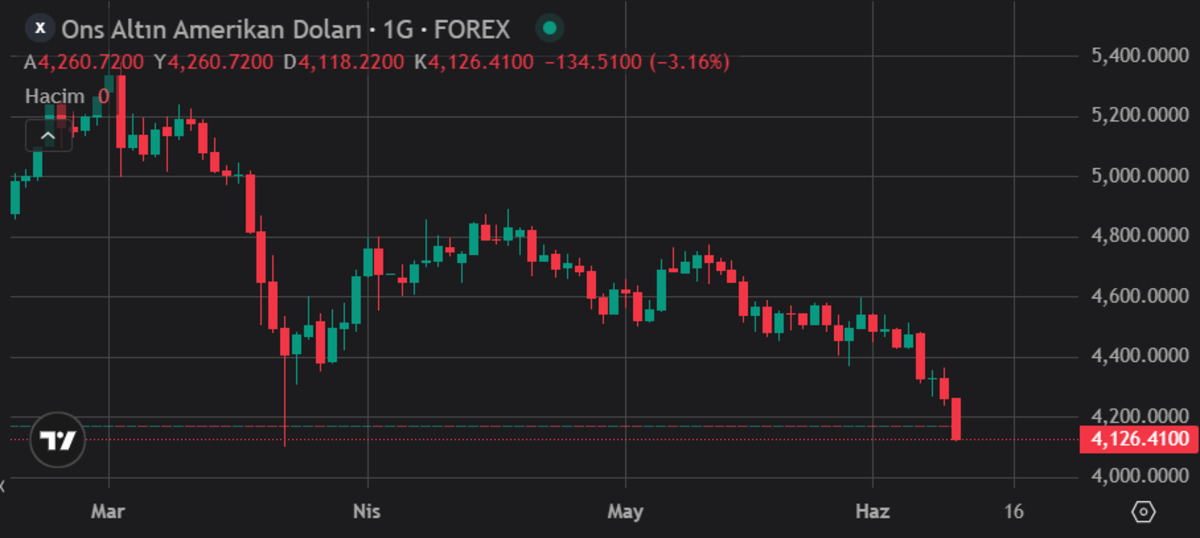
Task: Select the Mar label on time axis
Action: click(x=107, y=512)
